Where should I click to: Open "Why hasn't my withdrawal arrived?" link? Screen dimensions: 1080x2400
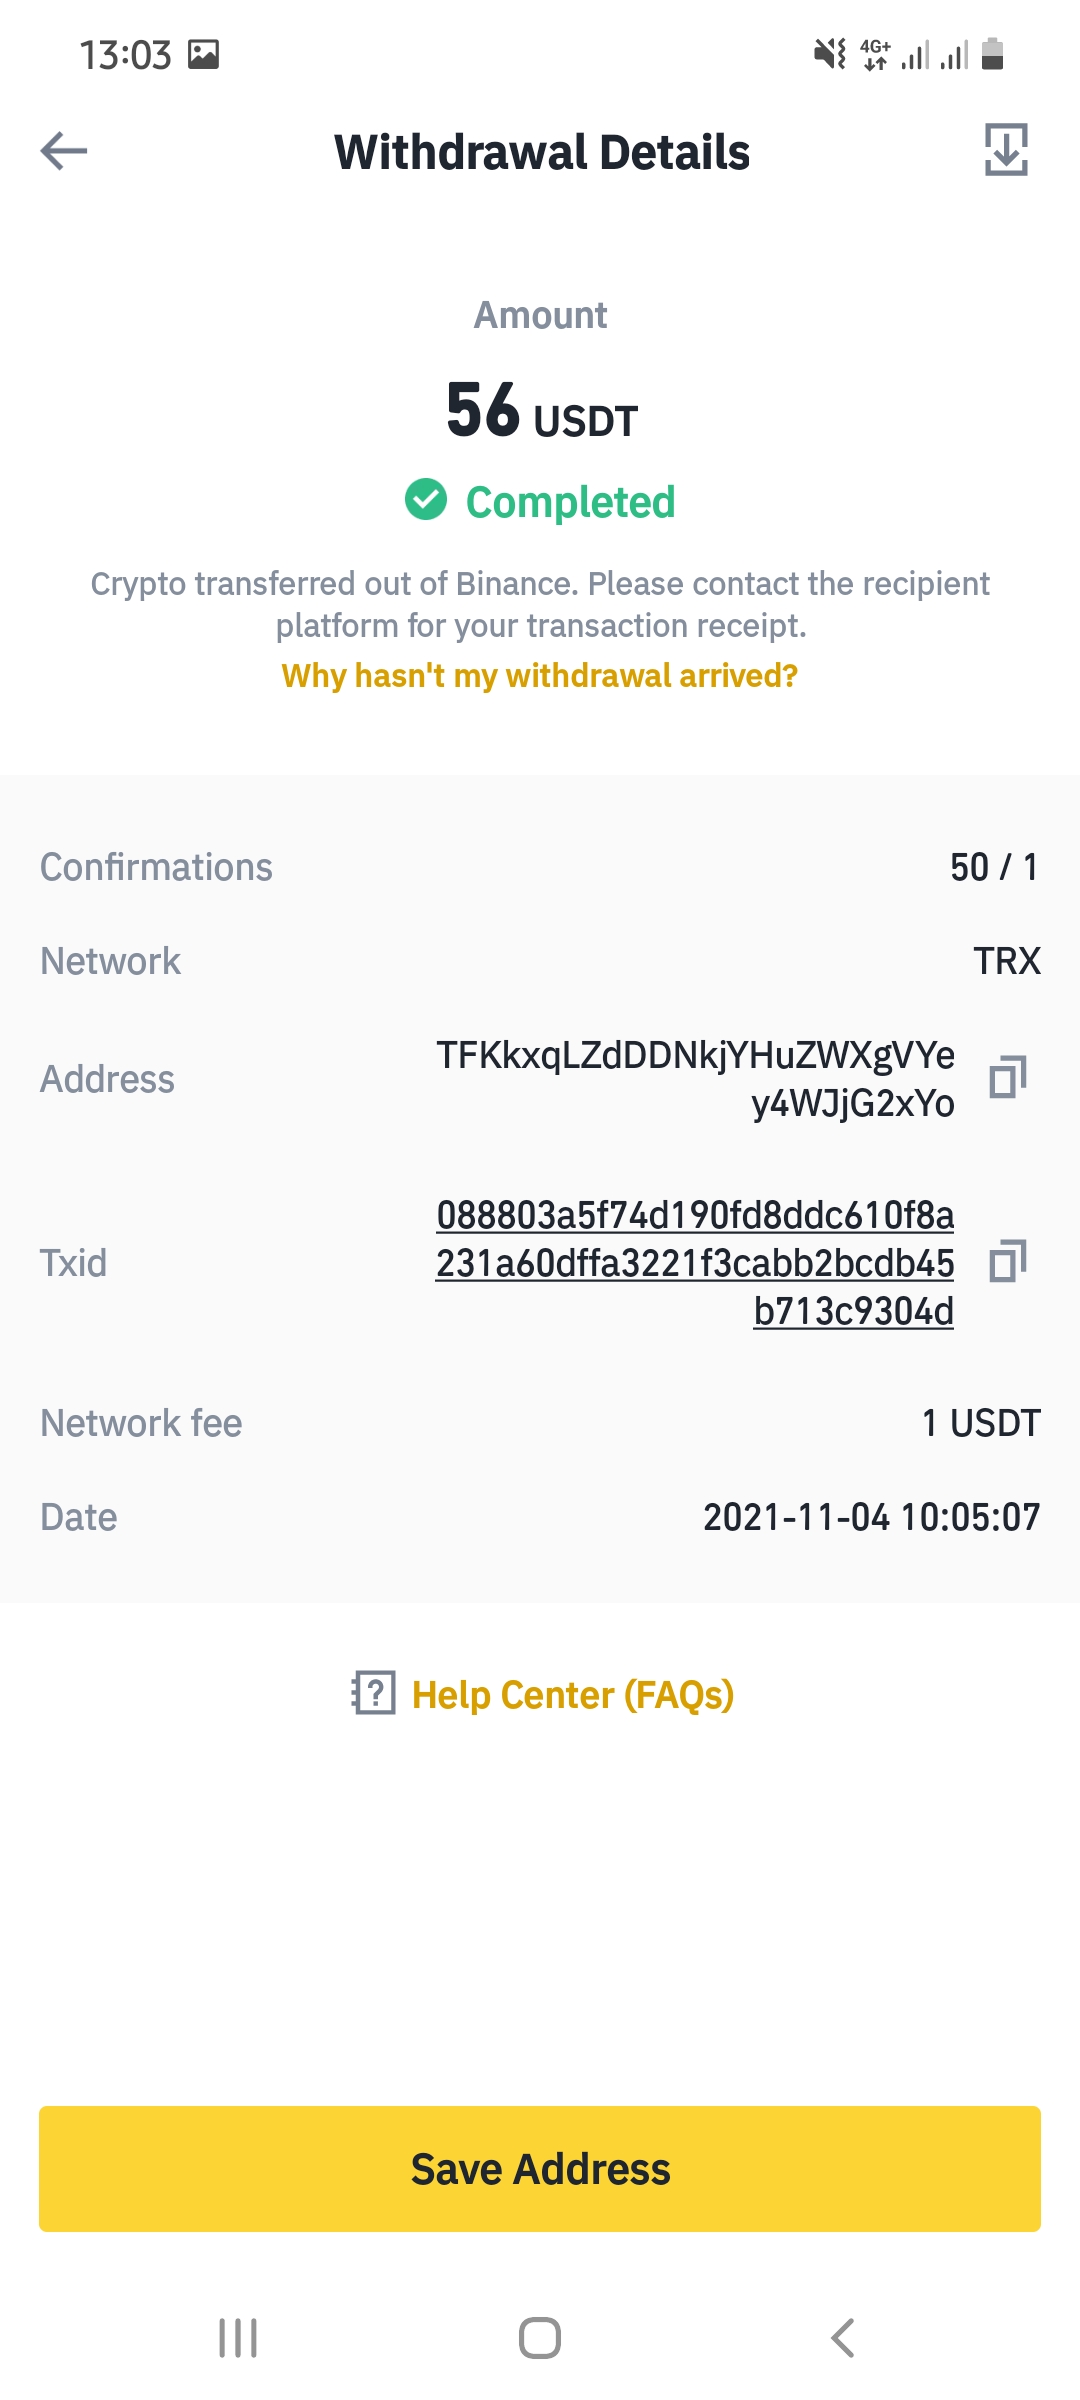click(x=540, y=676)
